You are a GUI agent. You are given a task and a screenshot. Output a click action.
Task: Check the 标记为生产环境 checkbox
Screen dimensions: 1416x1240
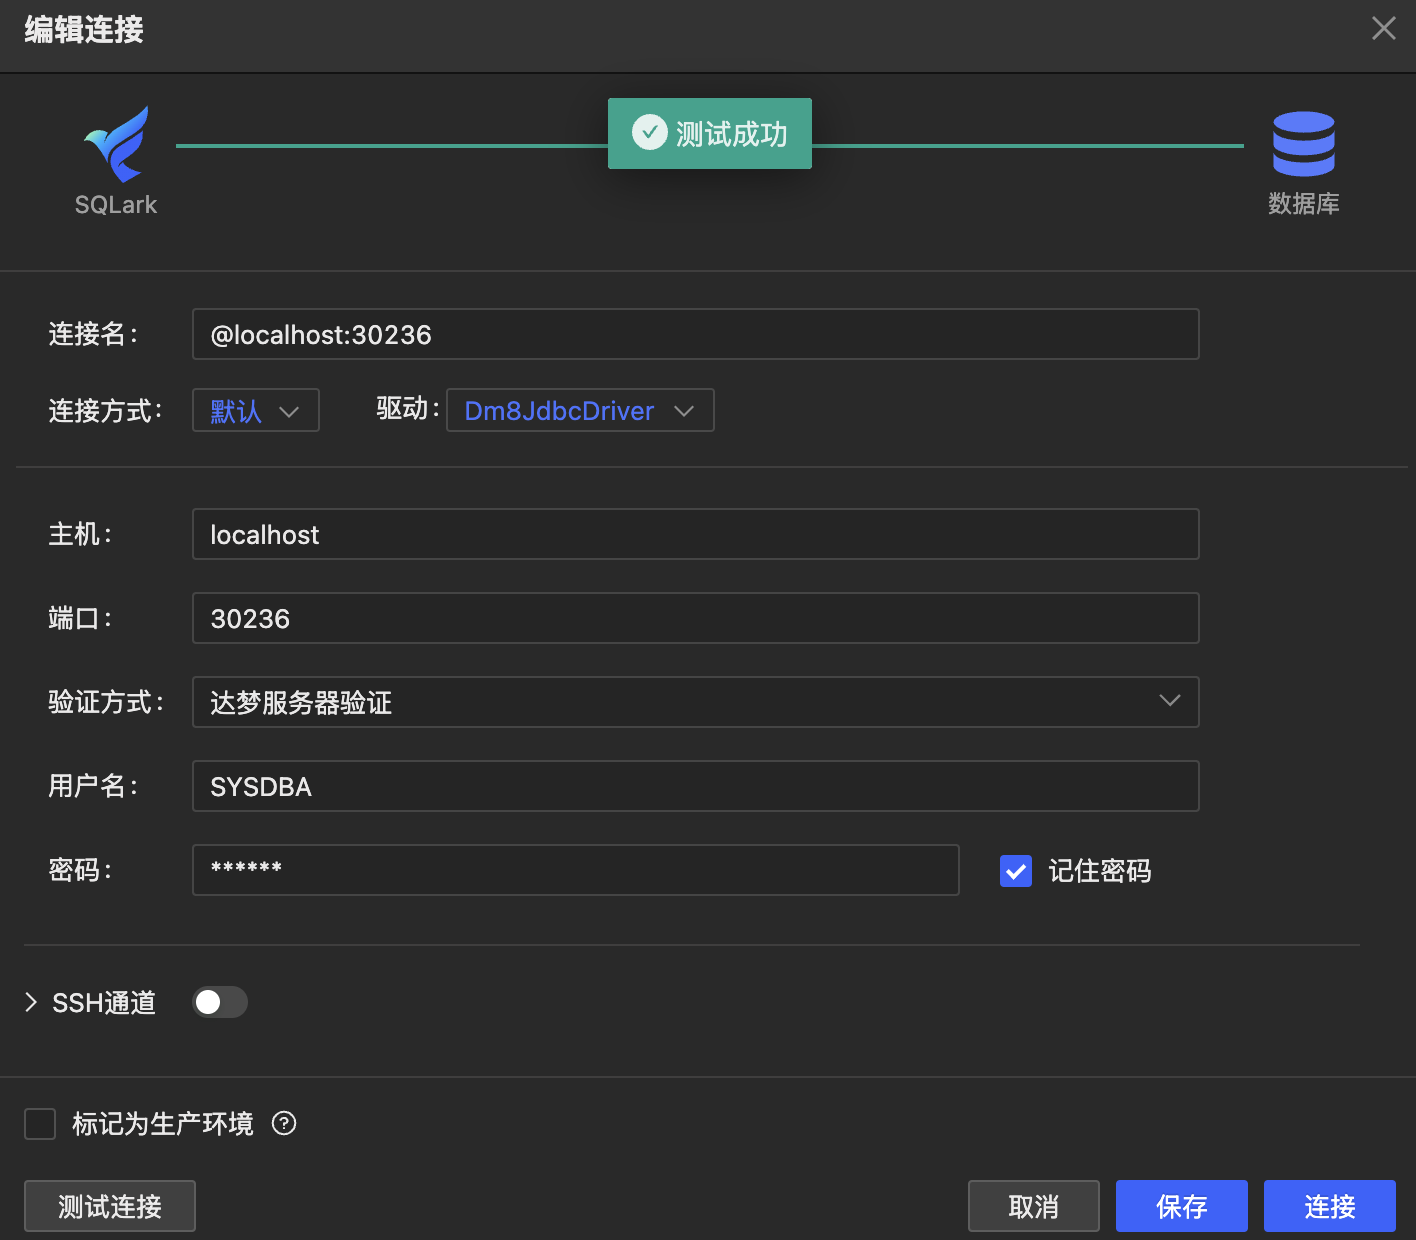[x=40, y=1124]
